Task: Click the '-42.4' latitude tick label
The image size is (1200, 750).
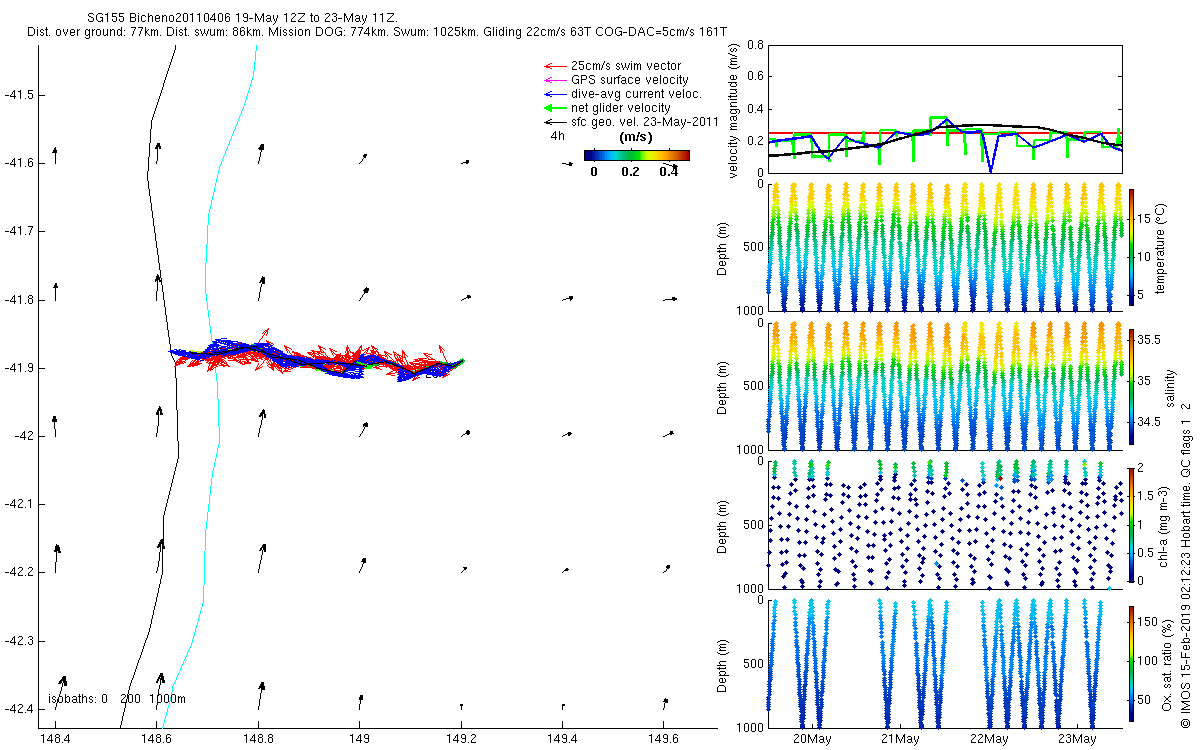Action: tap(20, 709)
